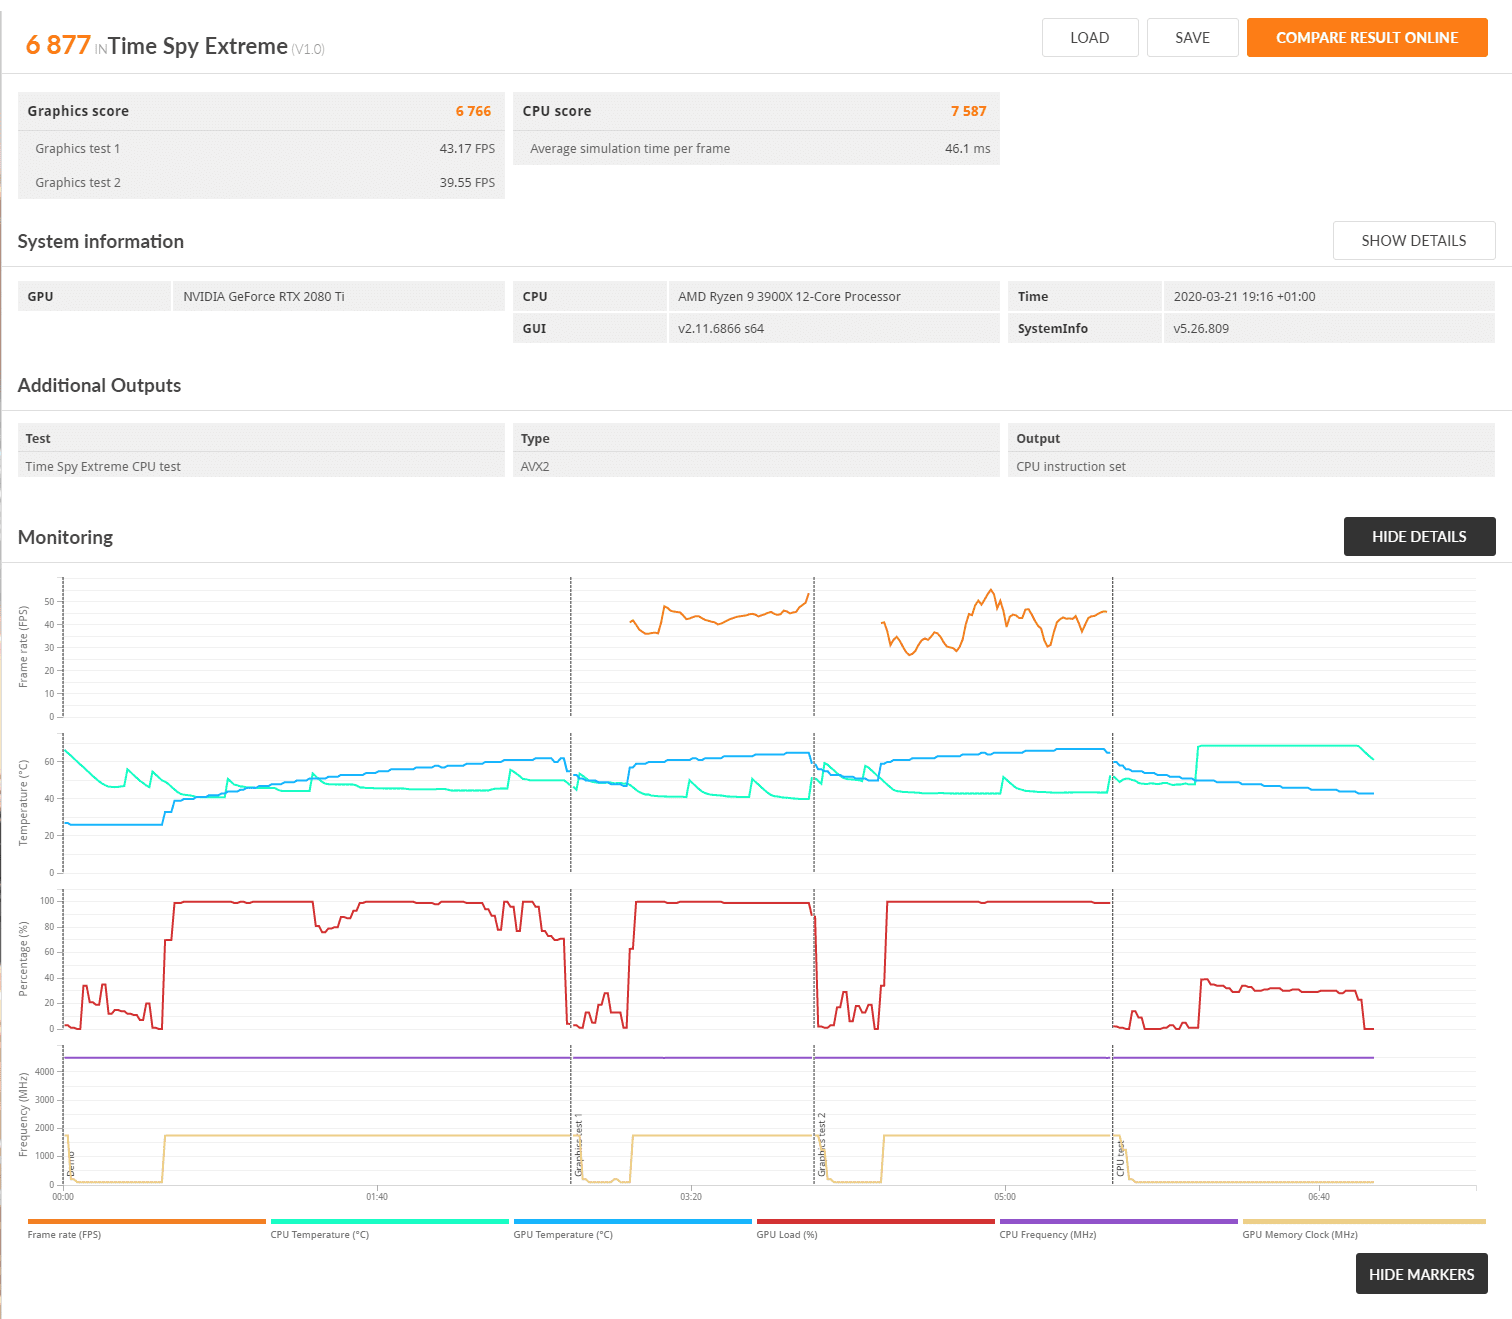Click the Demo marker on the chart

click(71, 1164)
